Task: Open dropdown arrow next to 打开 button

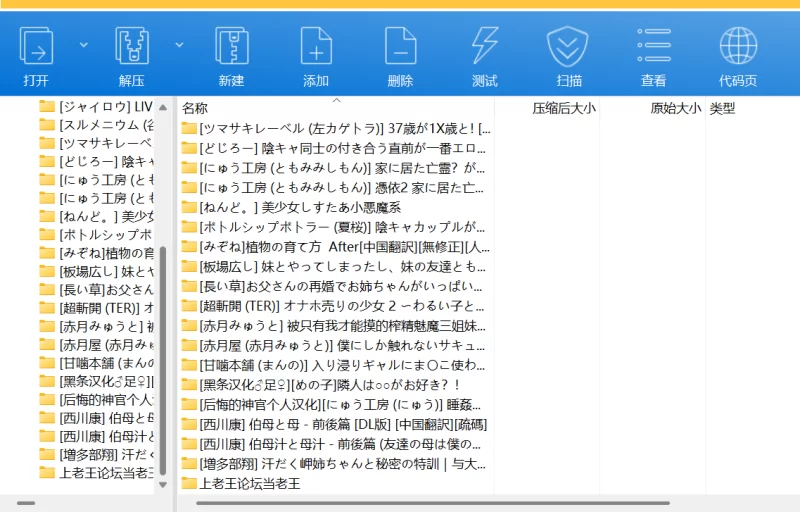Action: pyautogui.click(x=83, y=45)
